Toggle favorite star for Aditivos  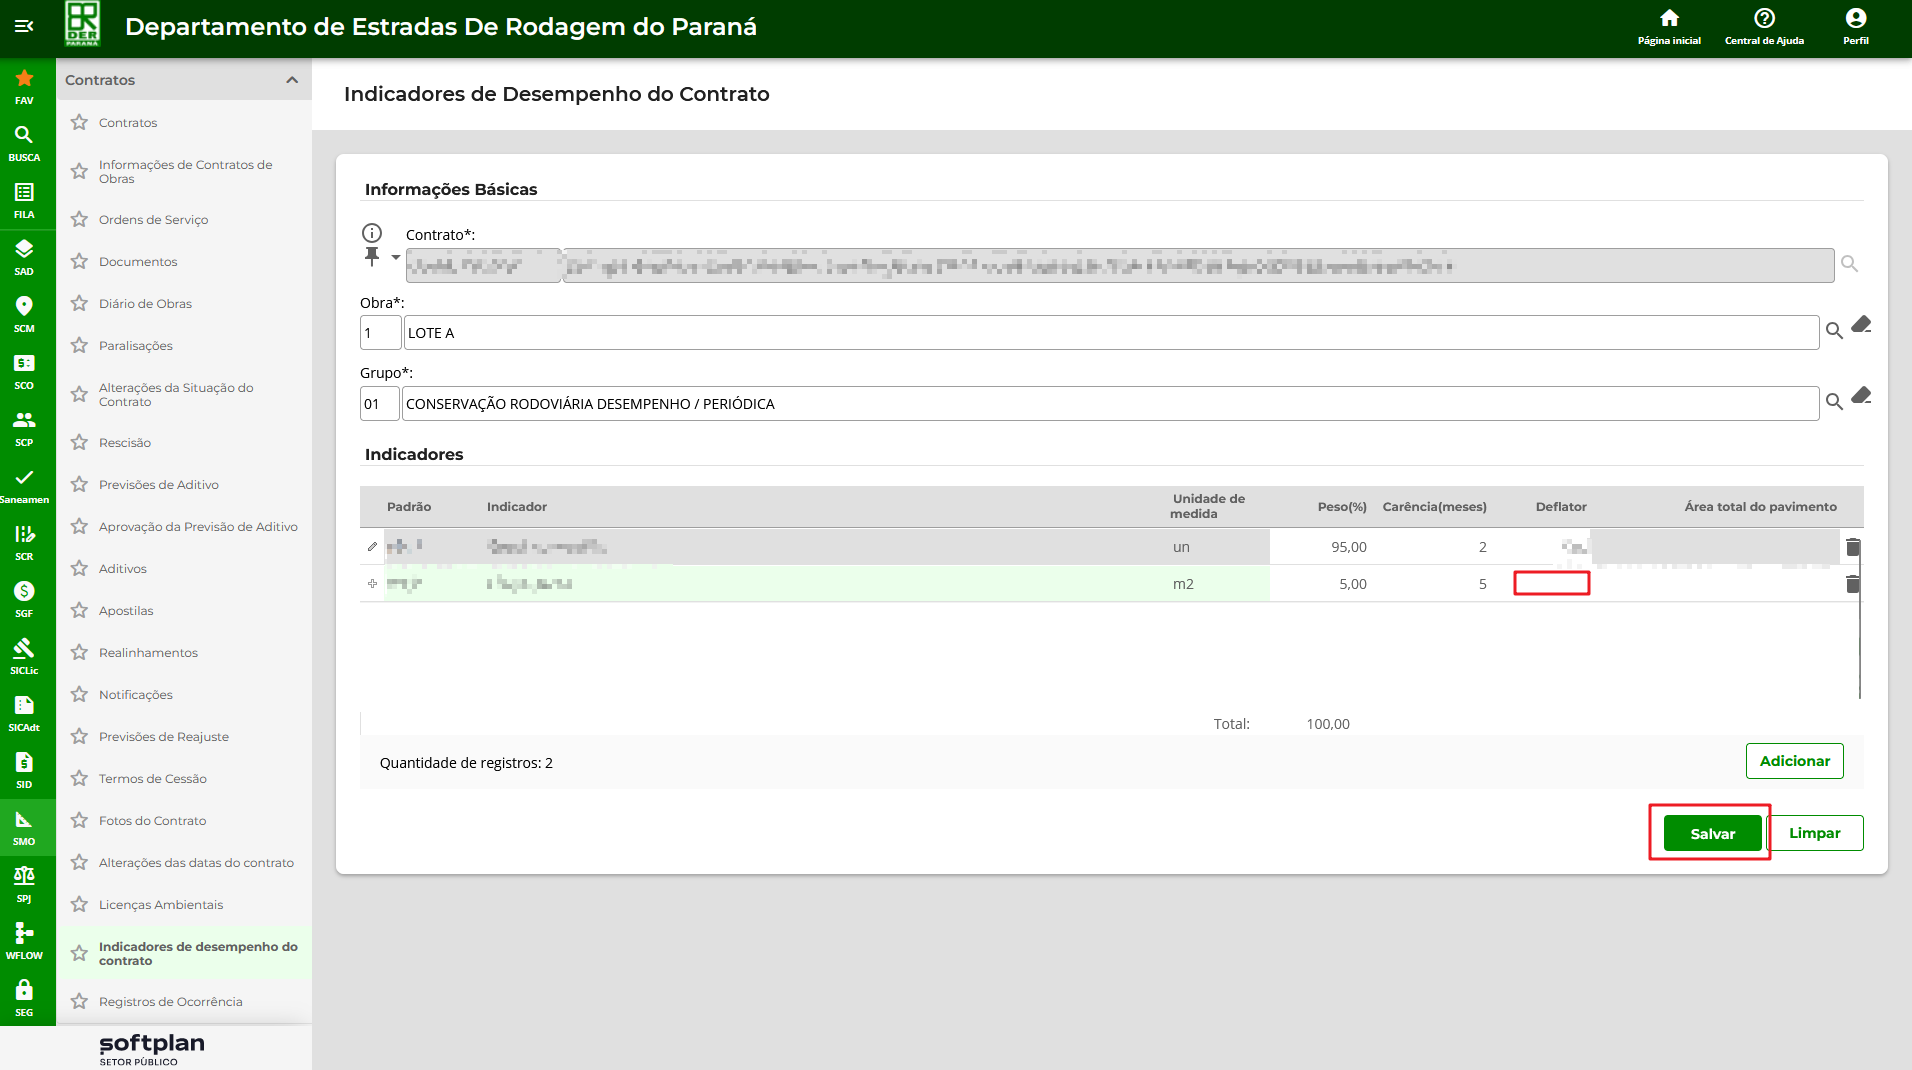[80, 569]
